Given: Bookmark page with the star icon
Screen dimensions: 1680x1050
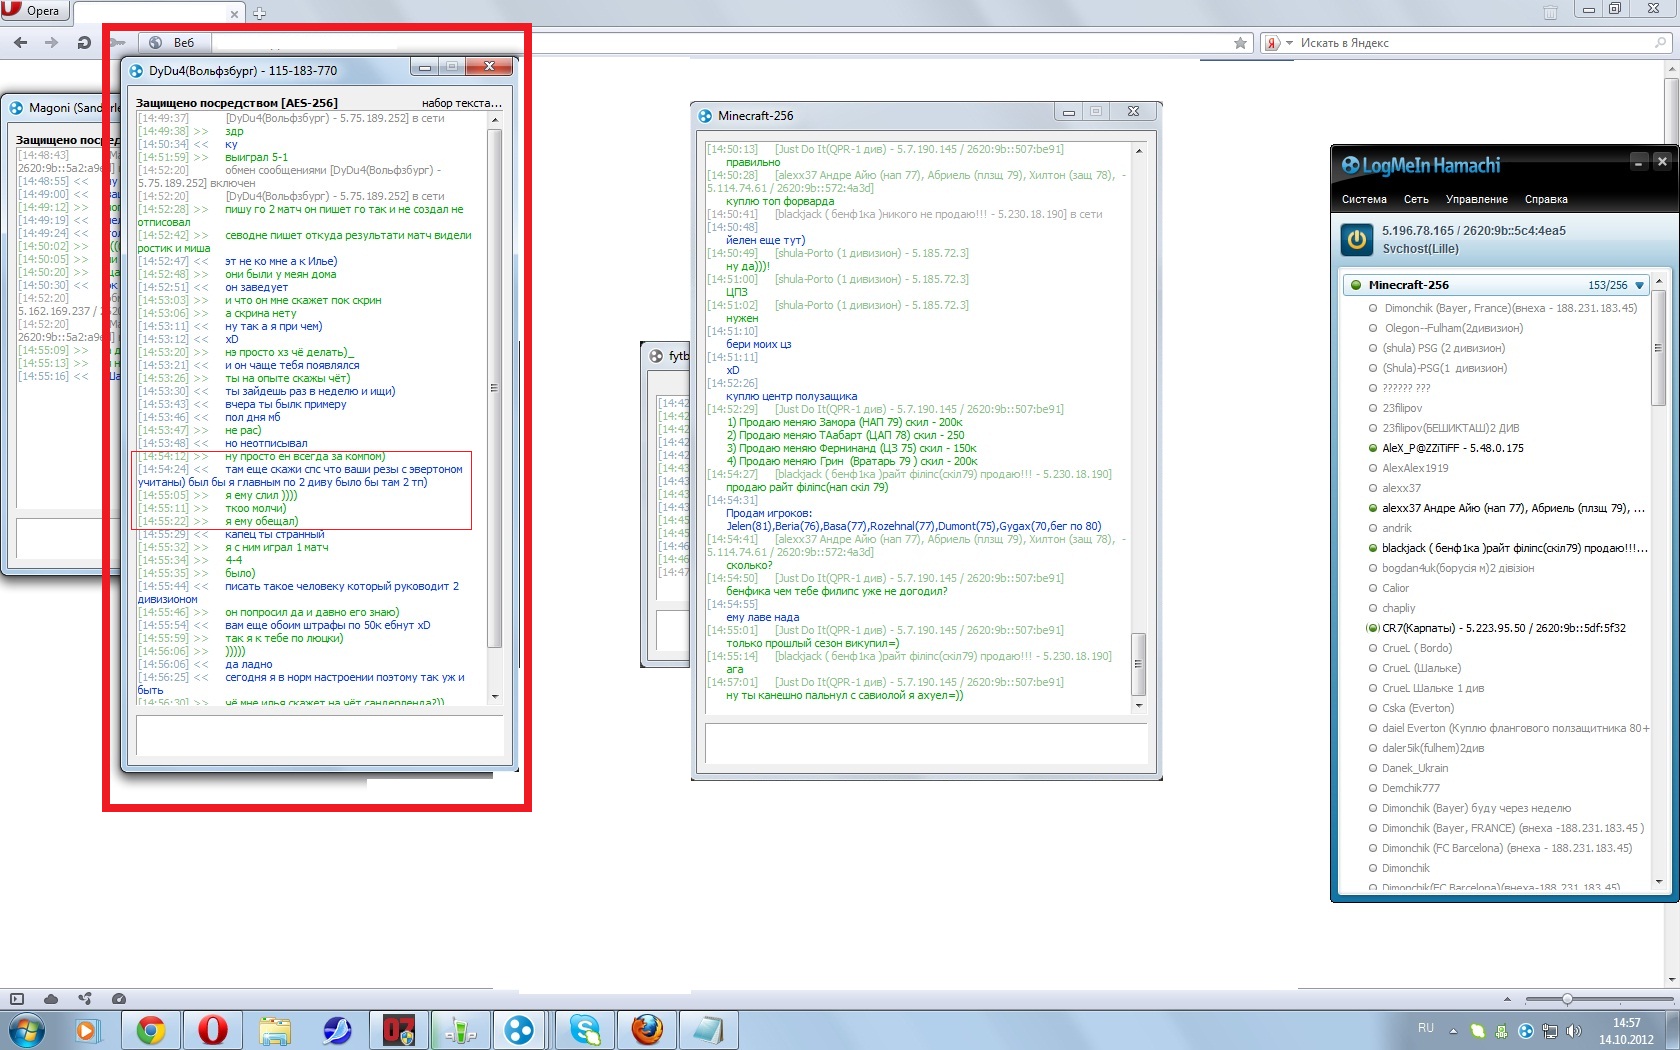Looking at the screenshot, I should click(1240, 43).
